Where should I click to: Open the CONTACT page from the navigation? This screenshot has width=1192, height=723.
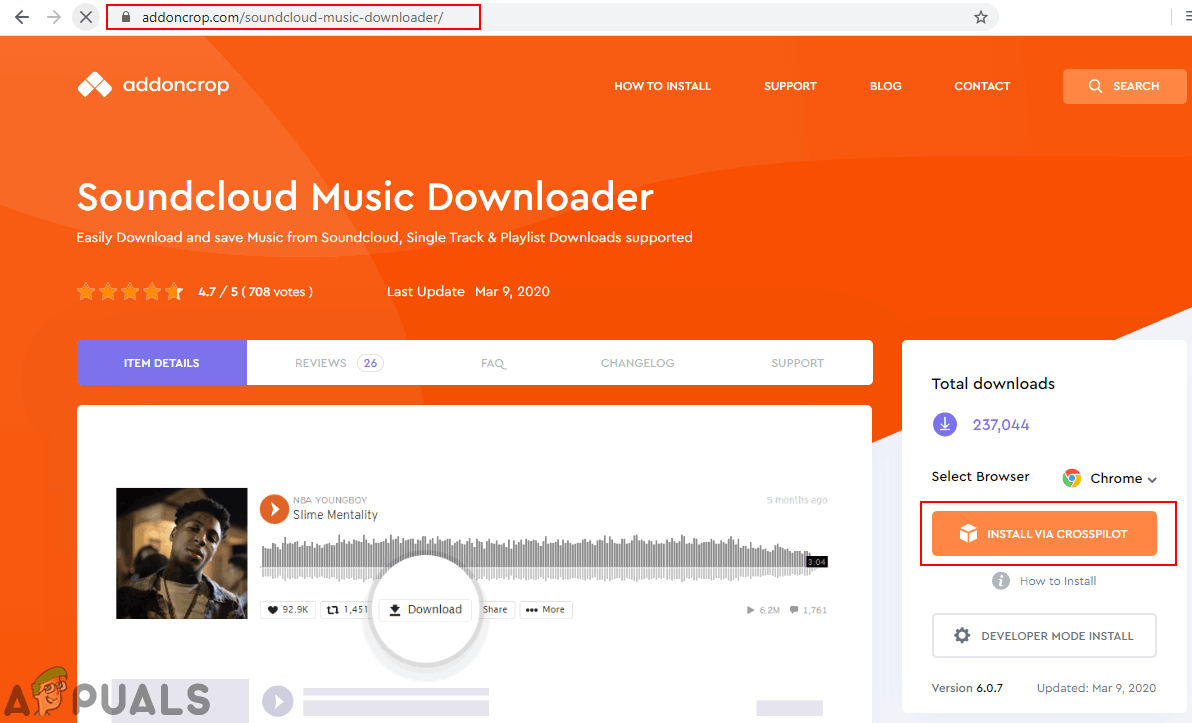point(981,86)
